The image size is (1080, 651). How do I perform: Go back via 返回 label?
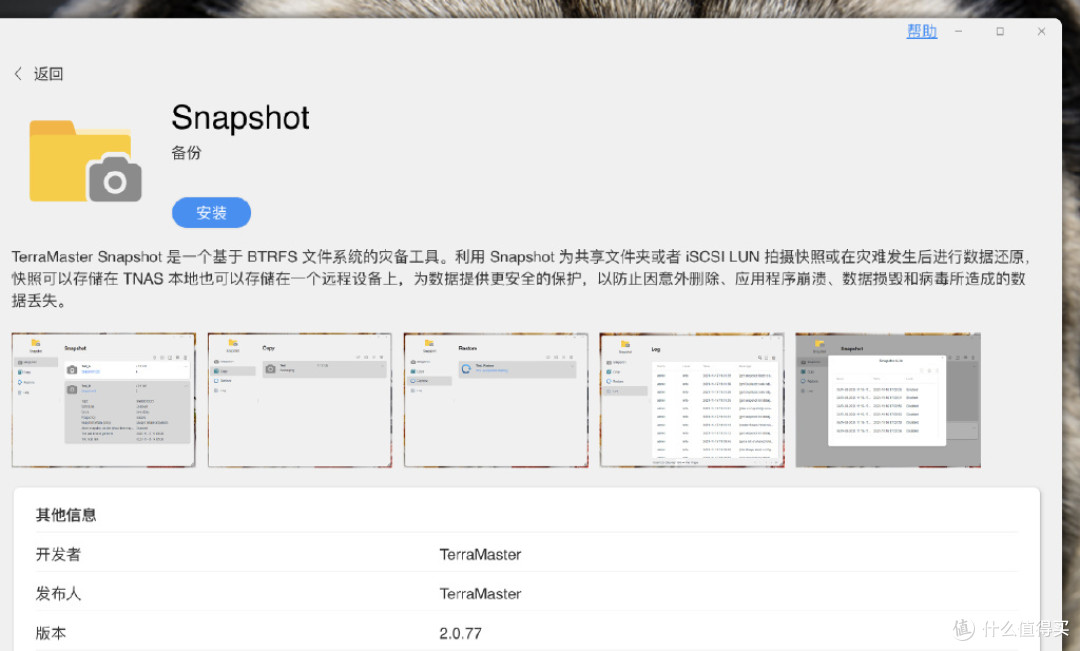coord(48,74)
